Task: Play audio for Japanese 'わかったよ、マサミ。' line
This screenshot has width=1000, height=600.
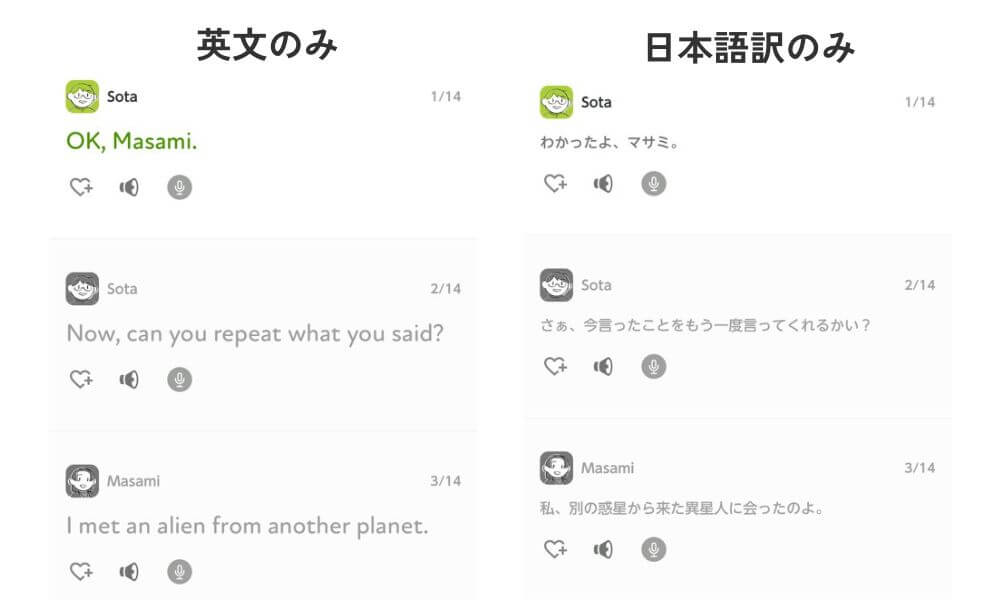Action: click(603, 183)
